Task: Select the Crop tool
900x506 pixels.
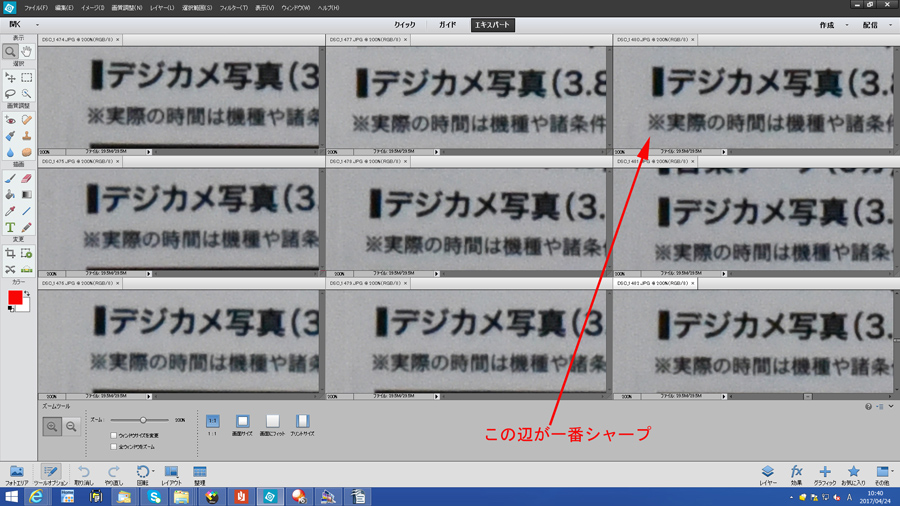Action: [x=10, y=254]
